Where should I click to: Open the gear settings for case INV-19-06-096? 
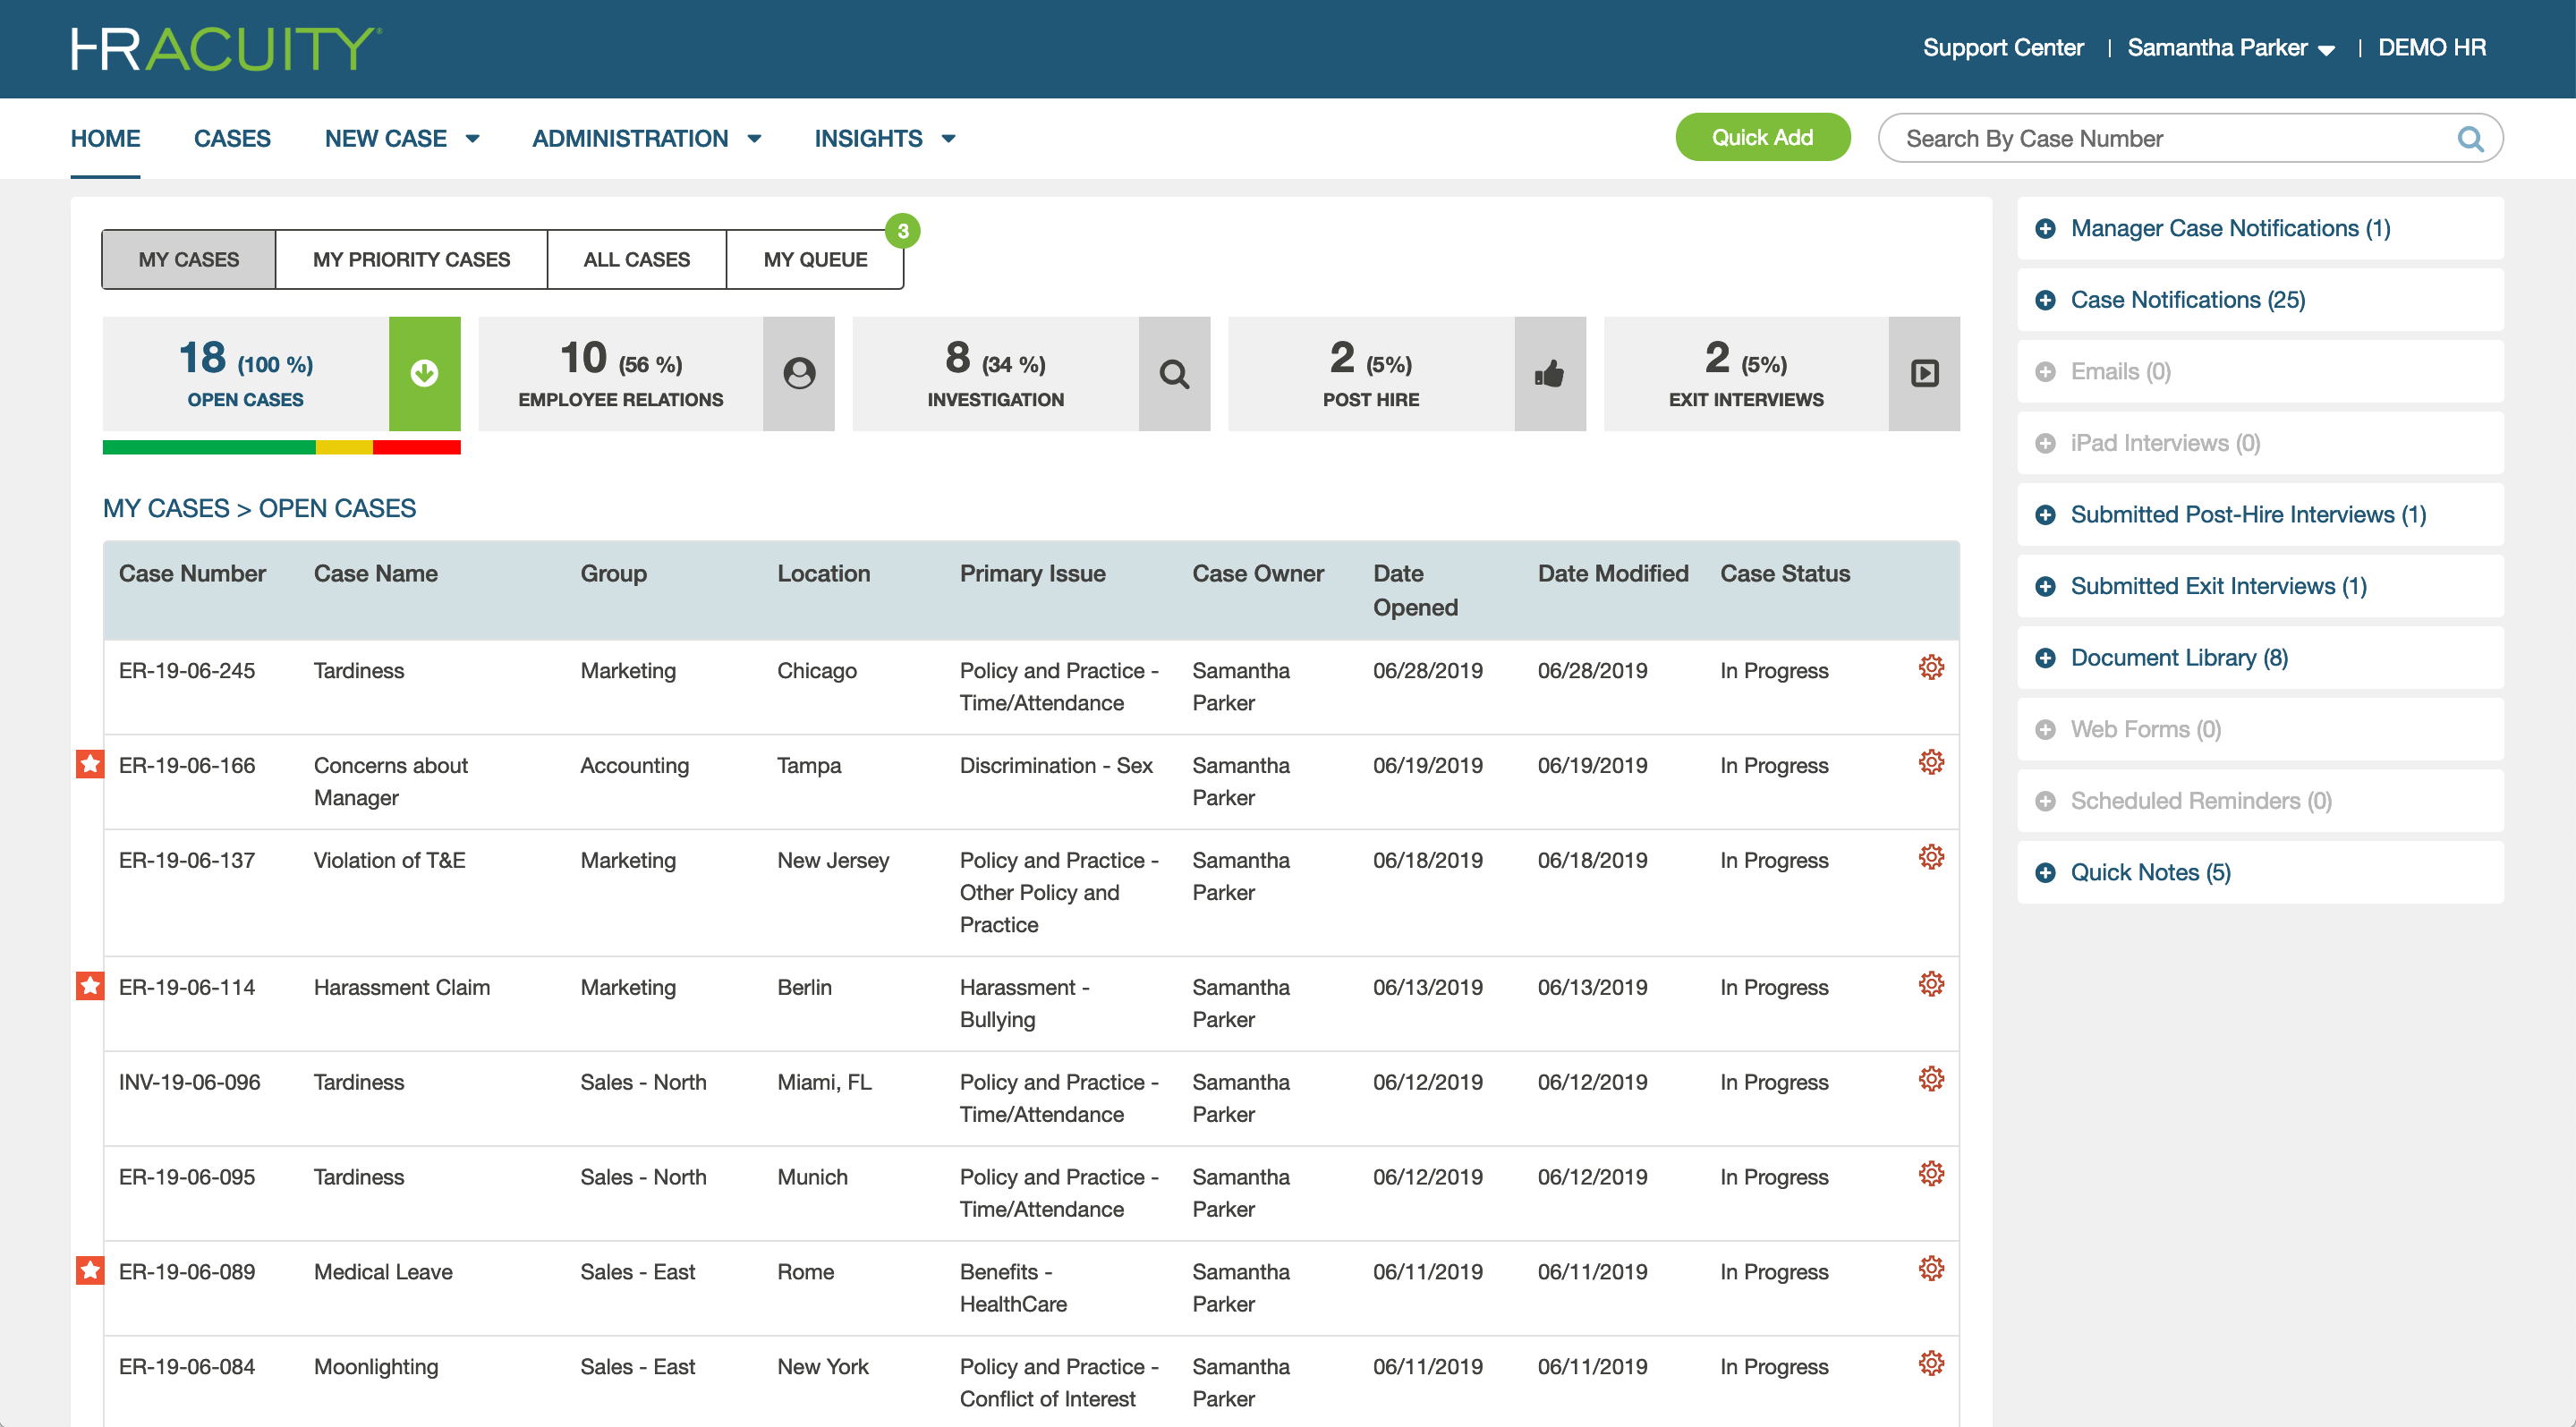coord(1931,1079)
